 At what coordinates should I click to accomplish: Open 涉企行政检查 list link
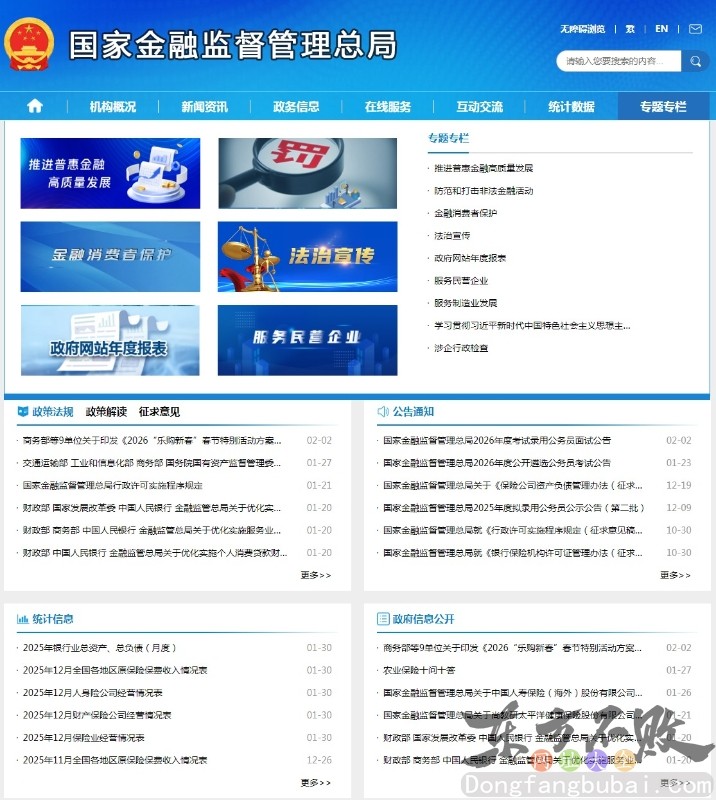[461, 348]
